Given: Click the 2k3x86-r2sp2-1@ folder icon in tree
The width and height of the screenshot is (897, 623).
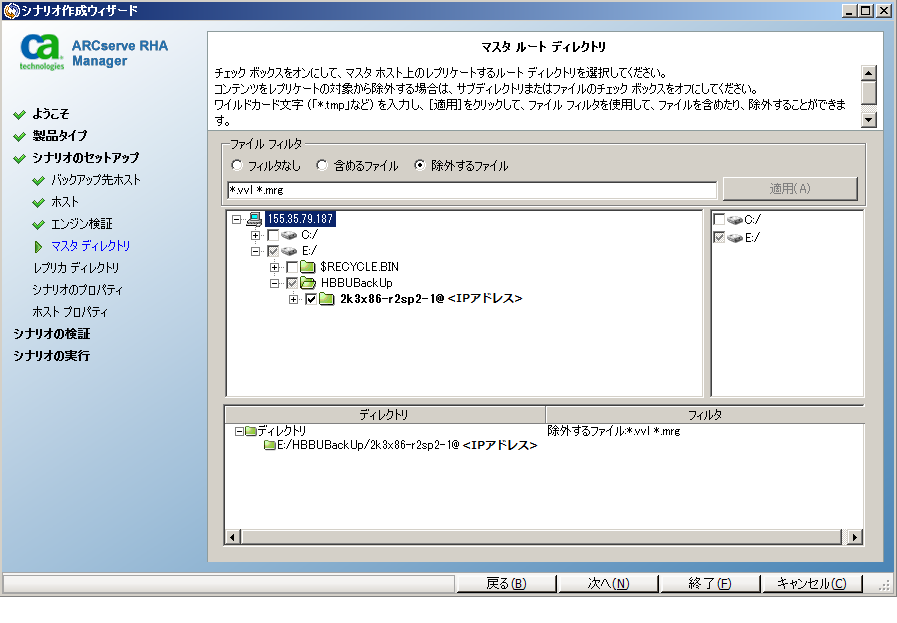Looking at the screenshot, I should [327, 299].
